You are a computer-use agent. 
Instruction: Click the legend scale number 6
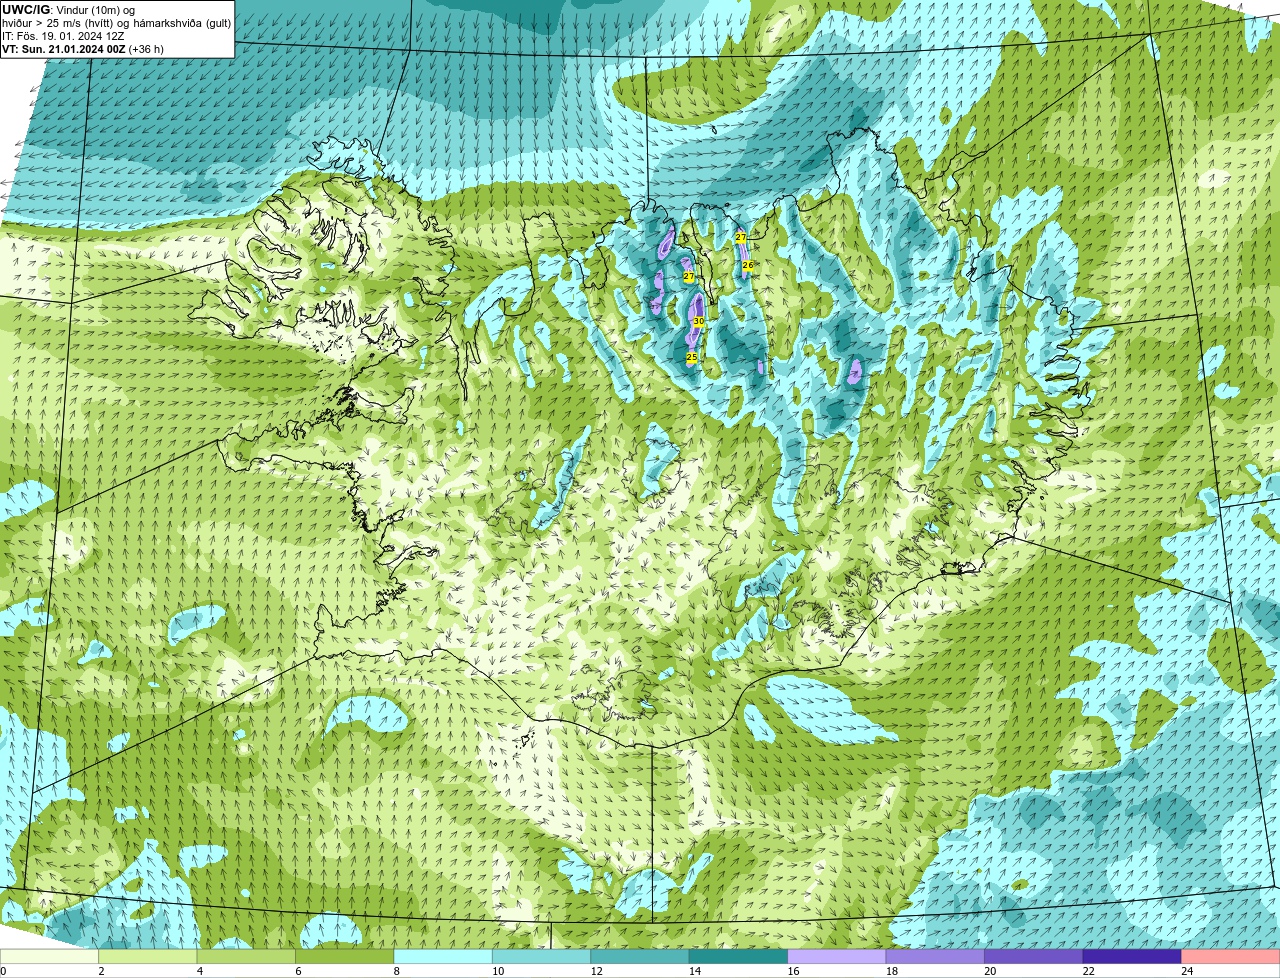pyautogui.click(x=297, y=971)
